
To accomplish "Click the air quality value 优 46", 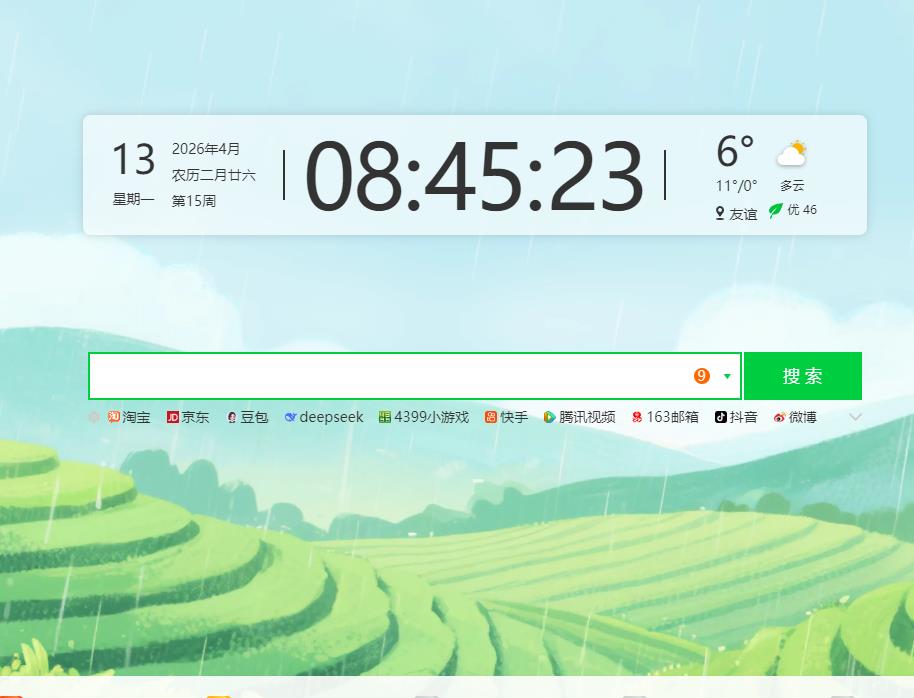I will point(802,210).
